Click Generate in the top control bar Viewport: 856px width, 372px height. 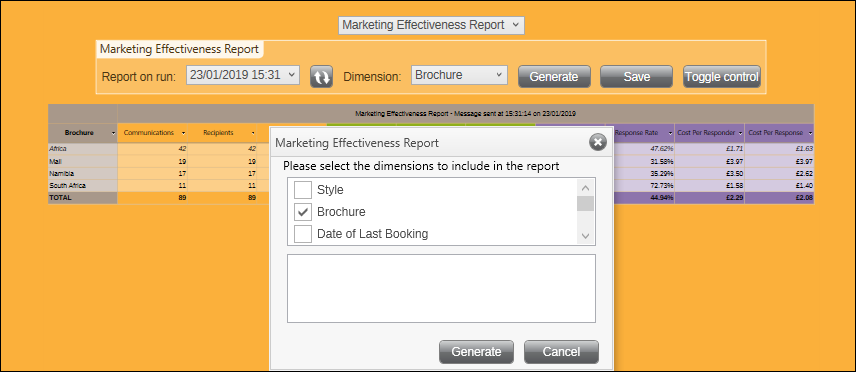554,76
